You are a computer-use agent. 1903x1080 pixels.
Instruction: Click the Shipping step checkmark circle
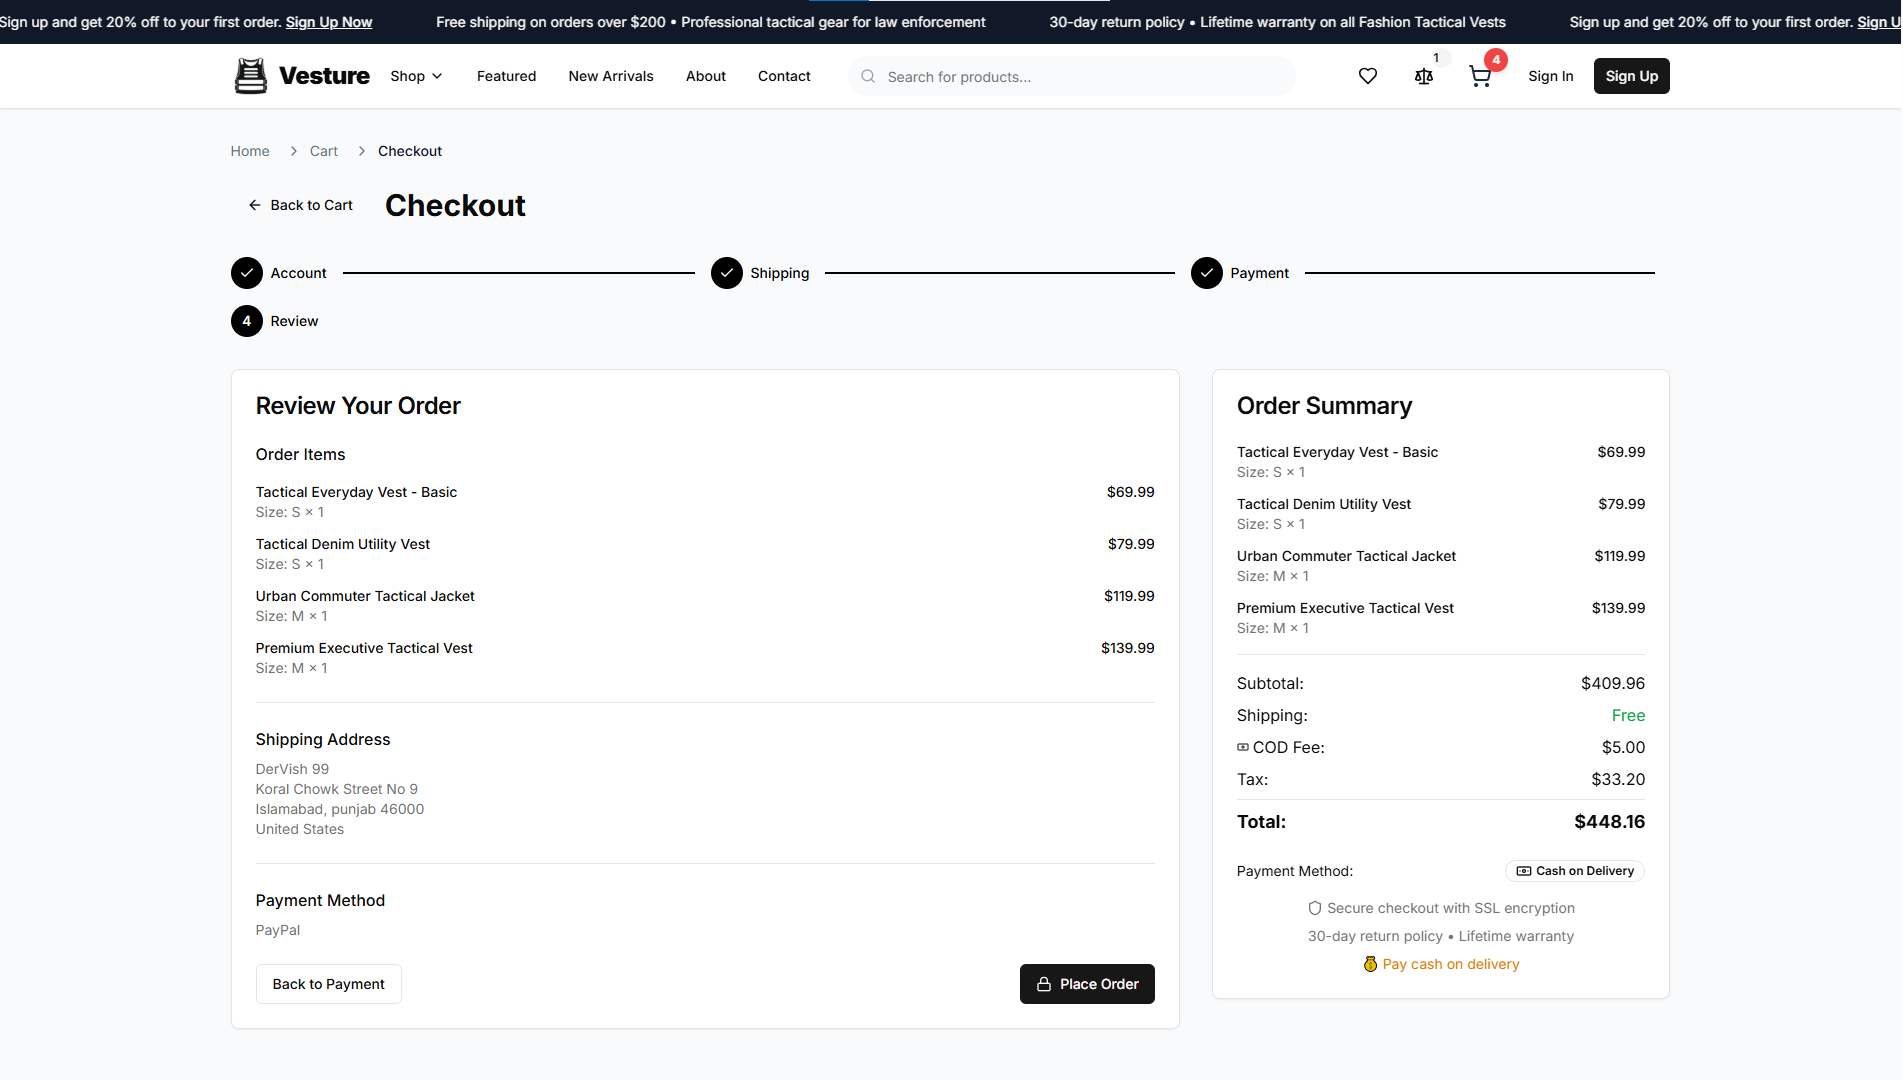tap(727, 272)
